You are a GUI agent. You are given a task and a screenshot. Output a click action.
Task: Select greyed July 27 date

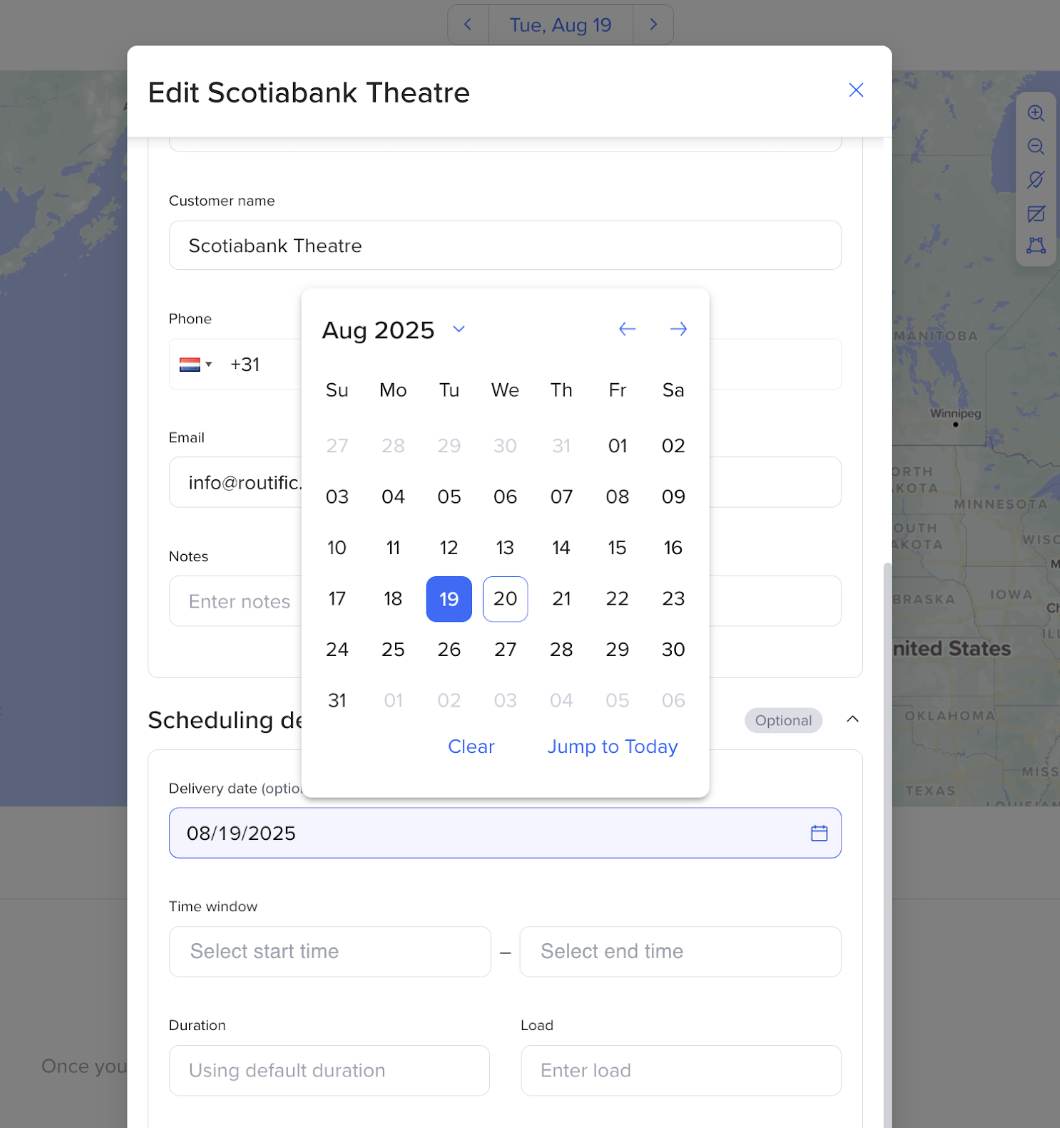[x=337, y=446]
